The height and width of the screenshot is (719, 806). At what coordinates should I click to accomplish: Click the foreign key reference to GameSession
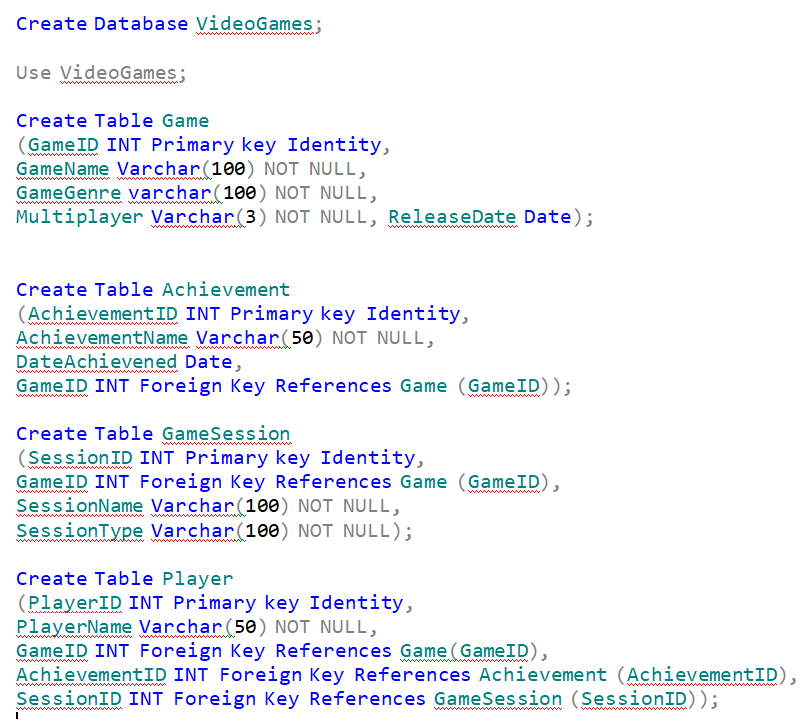[x=497, y=698]
